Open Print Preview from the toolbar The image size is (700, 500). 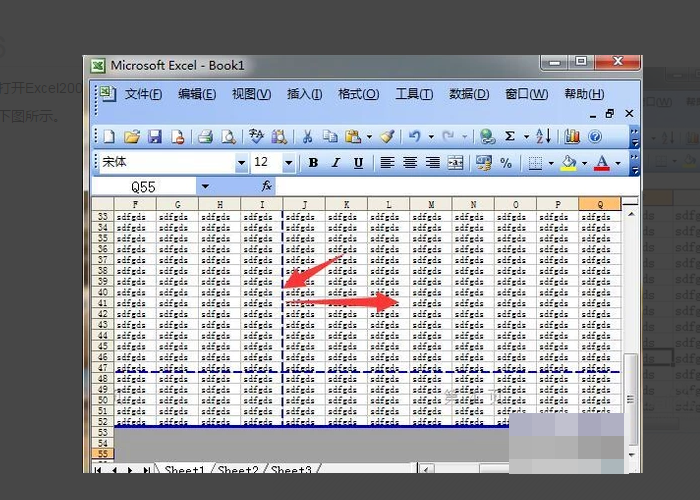pyautogui.click(x=228, y=137)
